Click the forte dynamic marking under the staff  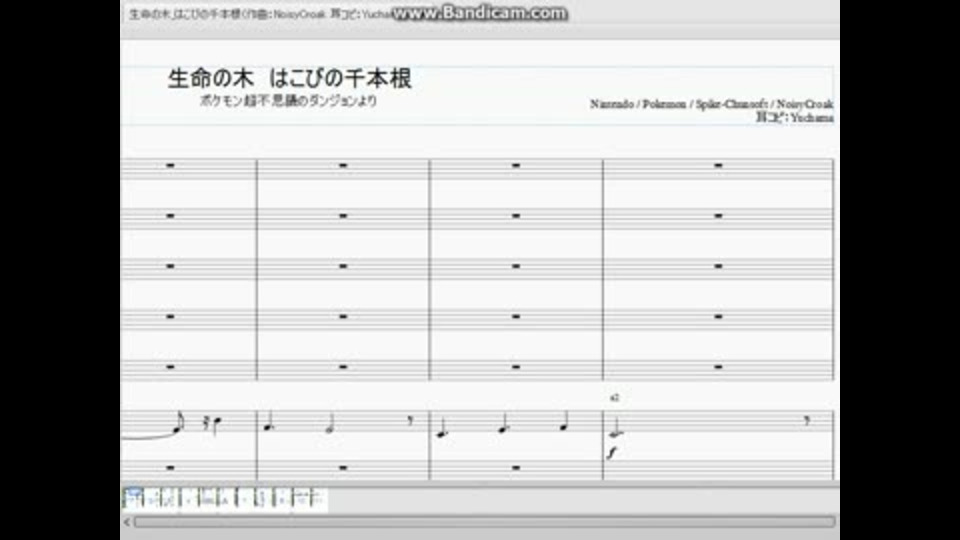[x=612, y=452]
